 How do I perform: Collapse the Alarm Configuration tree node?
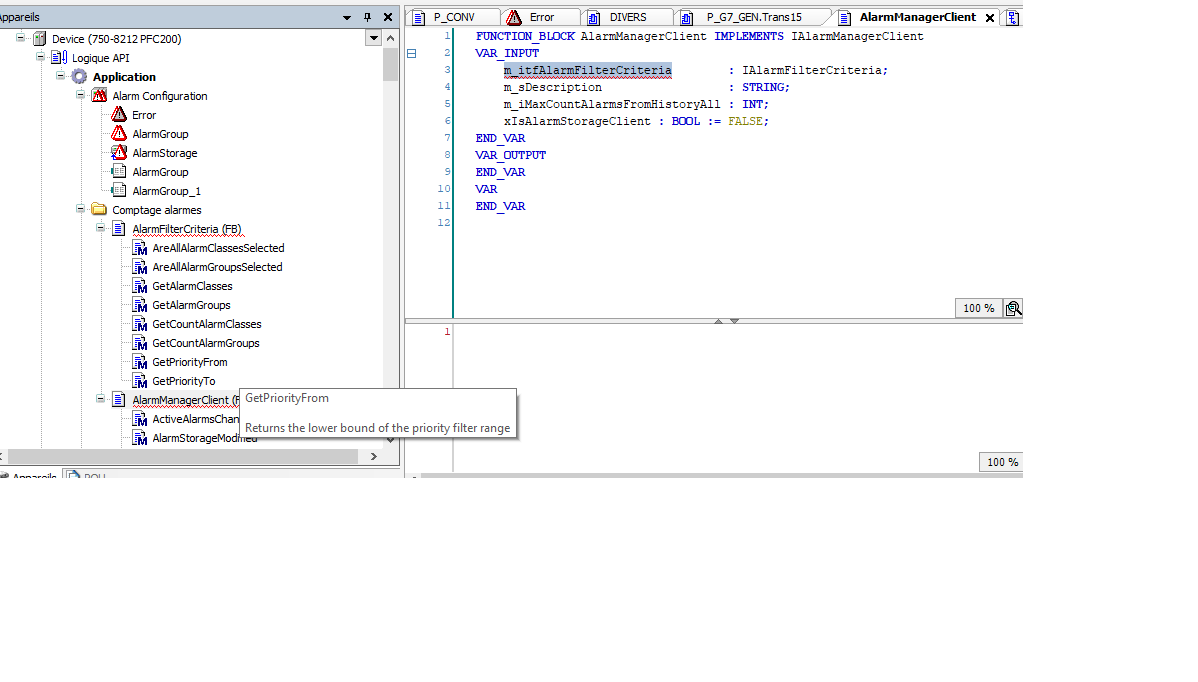pos(81,96)
